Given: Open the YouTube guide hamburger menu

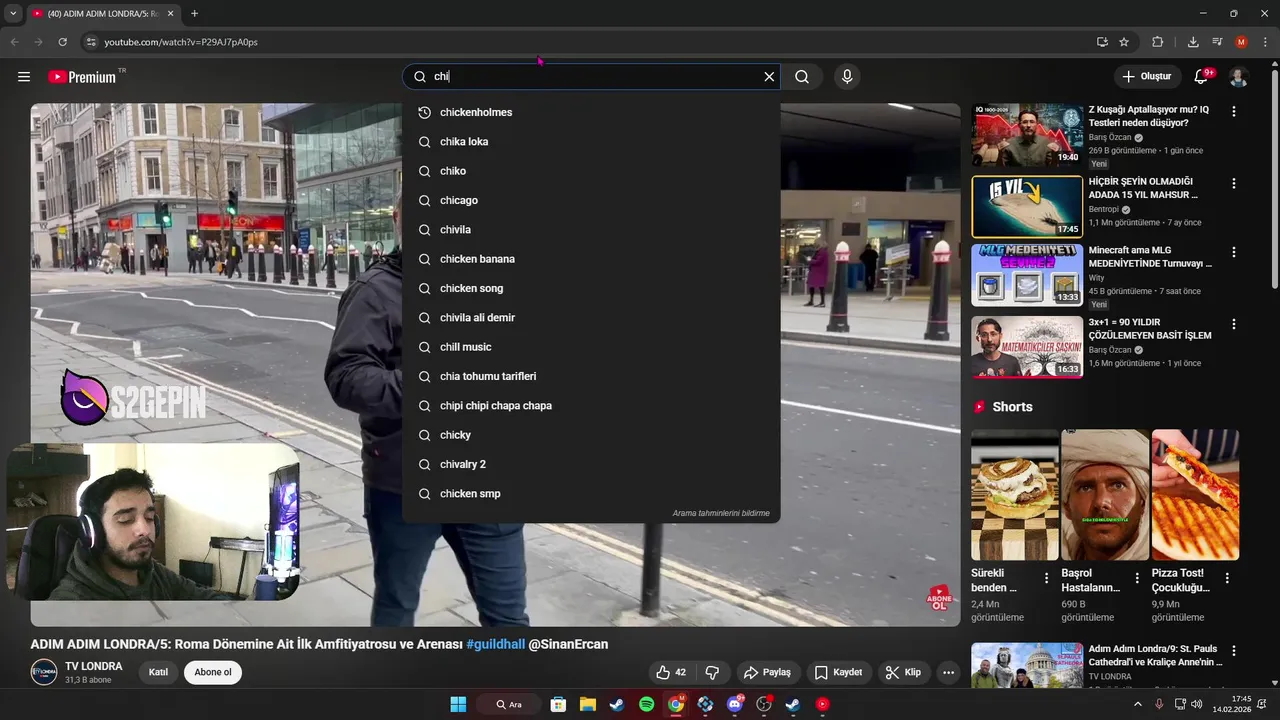Looking at the screenshot, I should pos(24,77).
